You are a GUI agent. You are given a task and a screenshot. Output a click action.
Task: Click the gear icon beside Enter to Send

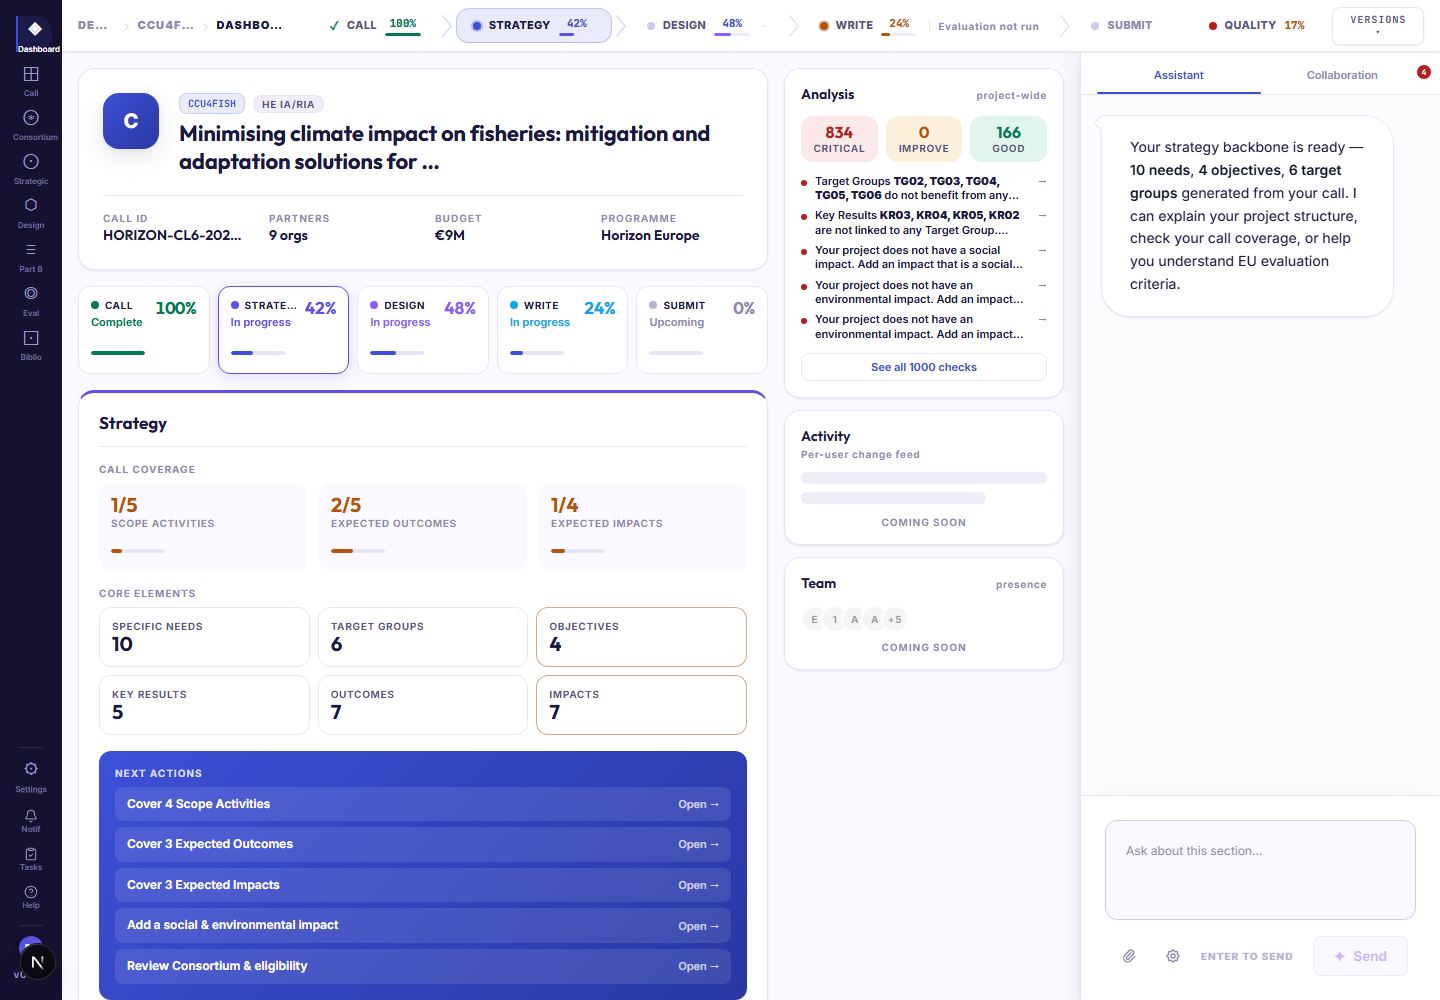1173,956
